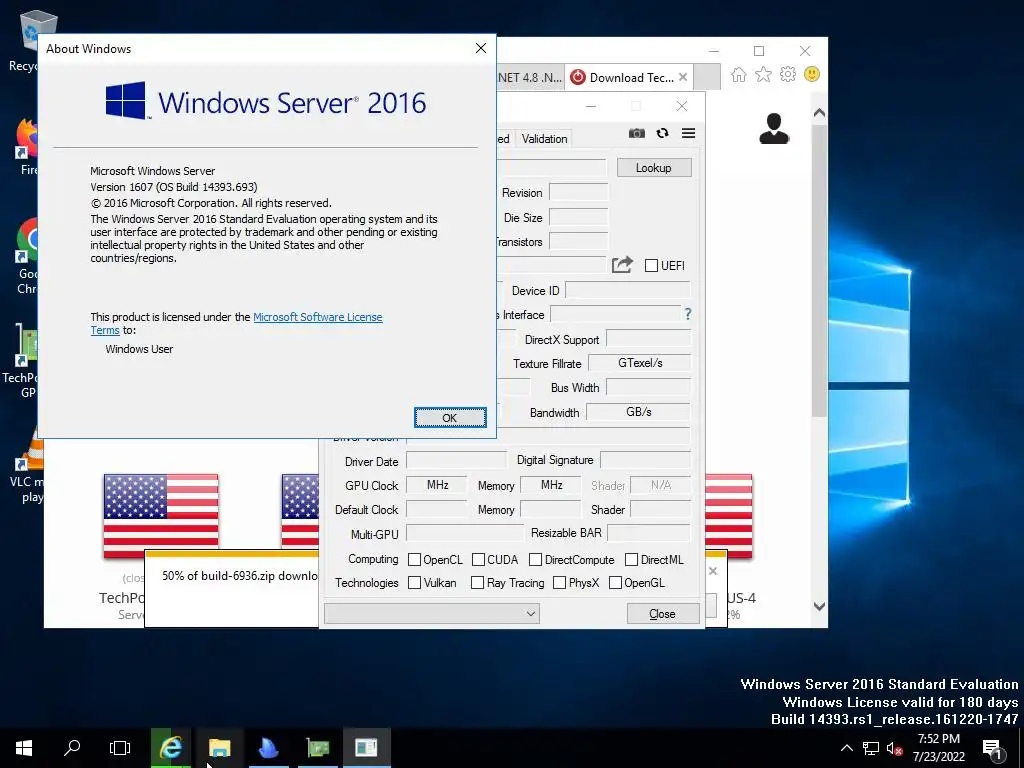1024x768 pixels.
Task: Click the GPU Clock MHz field
Action: [x=436, y=485]
